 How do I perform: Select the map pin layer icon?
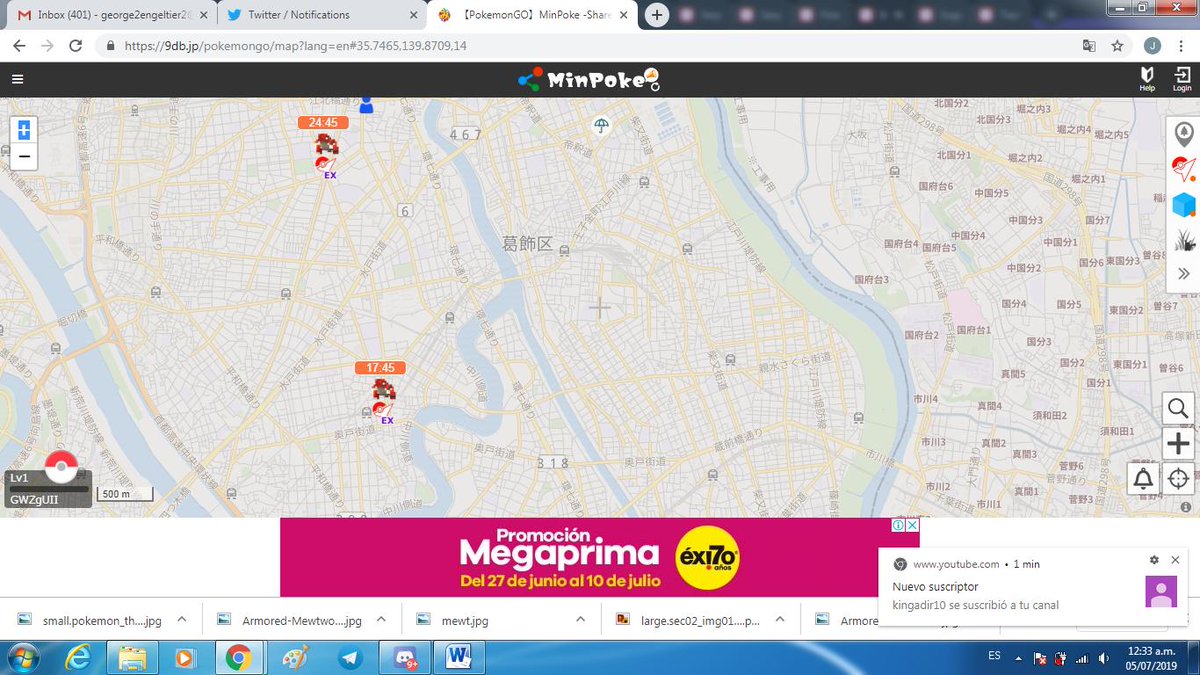point(1184,134)
